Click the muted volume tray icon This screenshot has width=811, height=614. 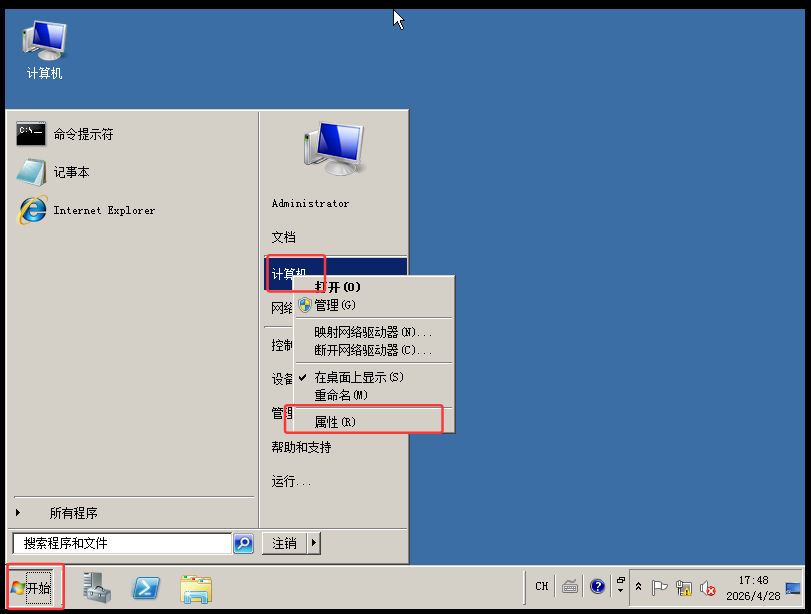708,588
